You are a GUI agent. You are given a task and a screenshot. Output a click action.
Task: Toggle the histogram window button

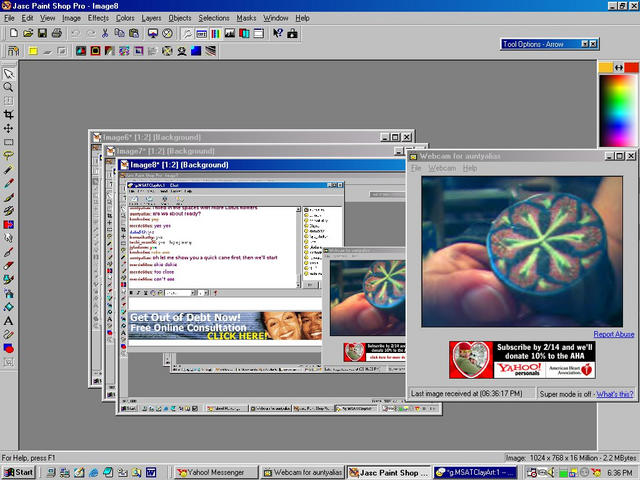tap(230, 33)
